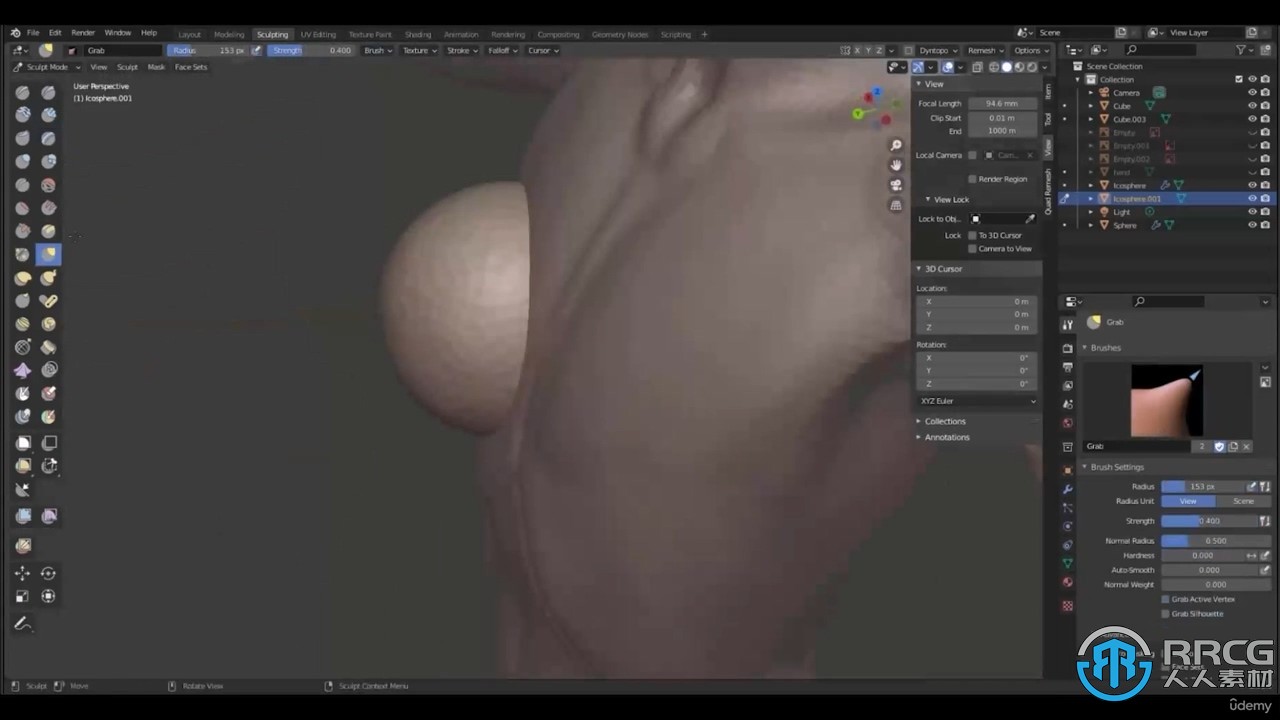The height and width of the screenshot is (720, 1280).
Task: Select solid viewport shading mode
Action: point(1007,67)
